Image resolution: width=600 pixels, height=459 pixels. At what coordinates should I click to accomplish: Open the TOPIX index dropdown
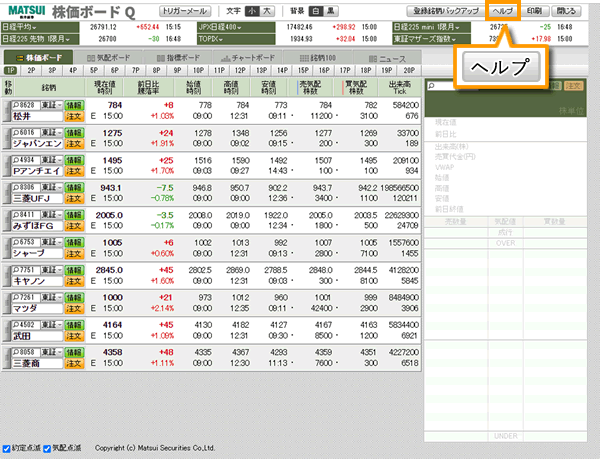tap(236, 39)
